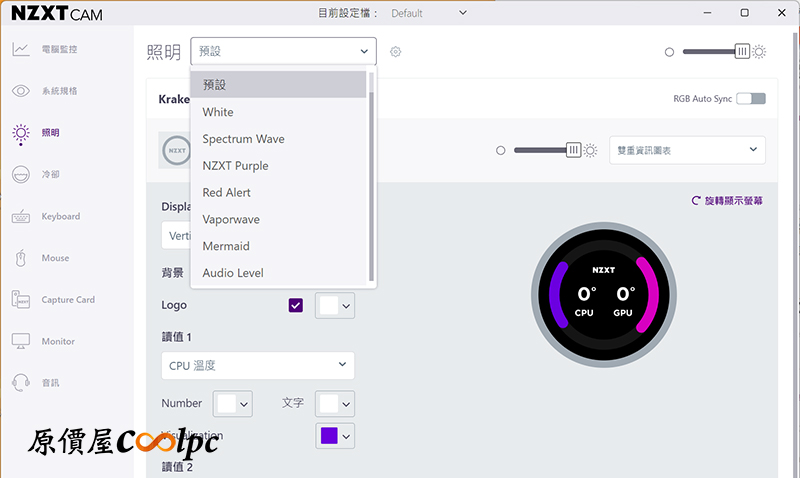Go to Capture Card section label
The height and width of the screenshot is (478, 800).
[68, 299]
